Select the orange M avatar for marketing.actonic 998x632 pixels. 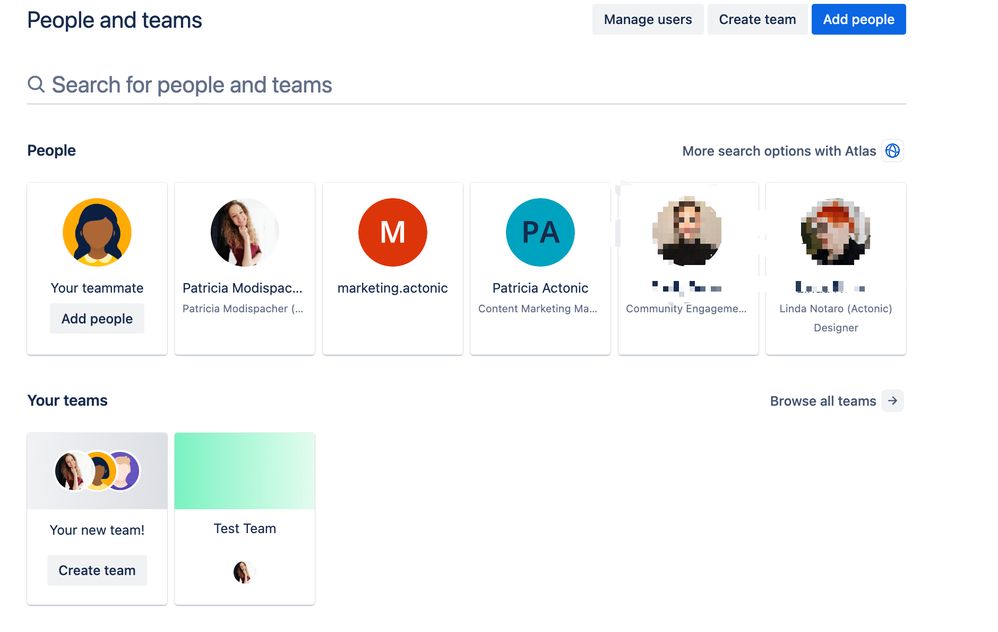coord(392,232)
